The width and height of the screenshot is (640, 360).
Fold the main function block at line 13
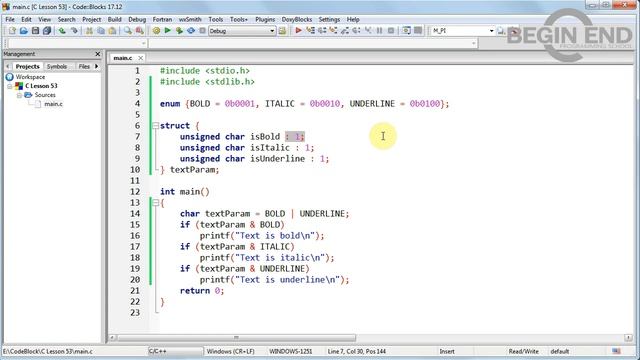pos(156,203)
